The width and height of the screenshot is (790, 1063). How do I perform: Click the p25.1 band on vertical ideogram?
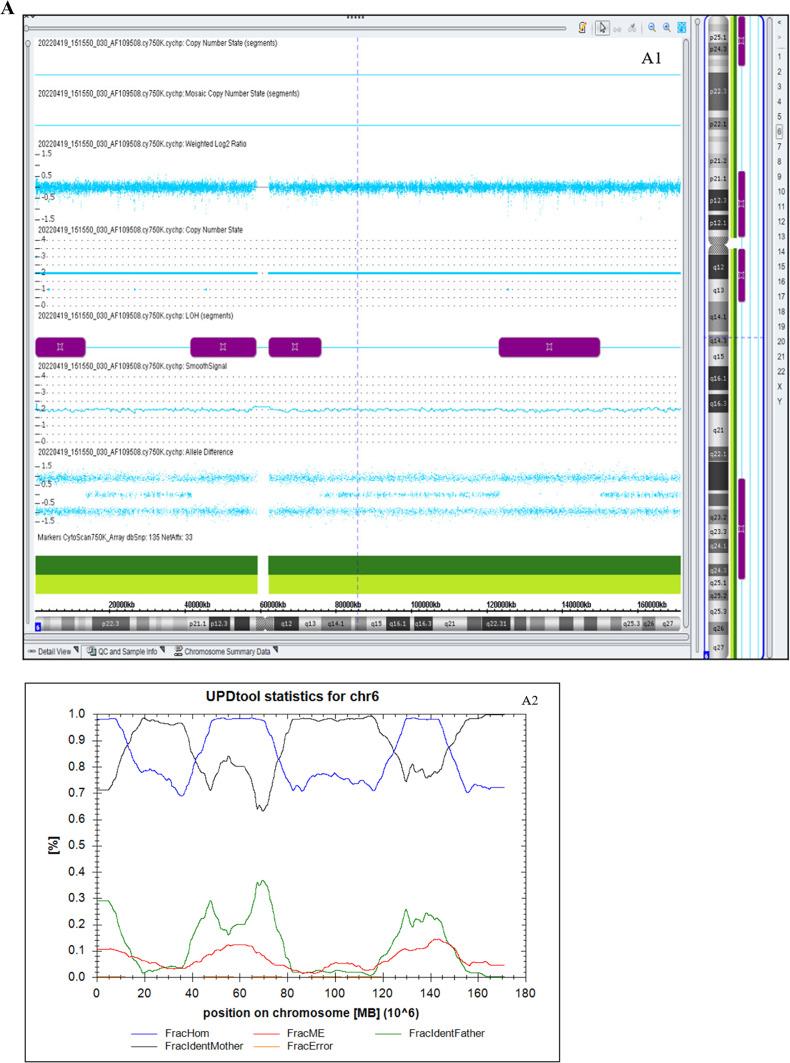pyautogui.click(x=718, y=37)
